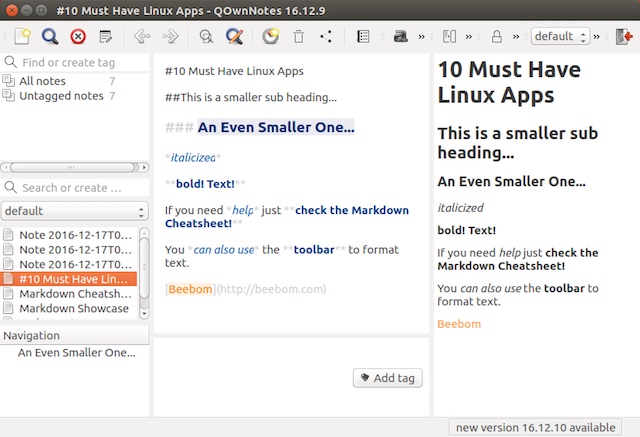Click the ##This is a smaller sub heading... line
Viewport: 640px width, 437px height.
pos(251,98)
